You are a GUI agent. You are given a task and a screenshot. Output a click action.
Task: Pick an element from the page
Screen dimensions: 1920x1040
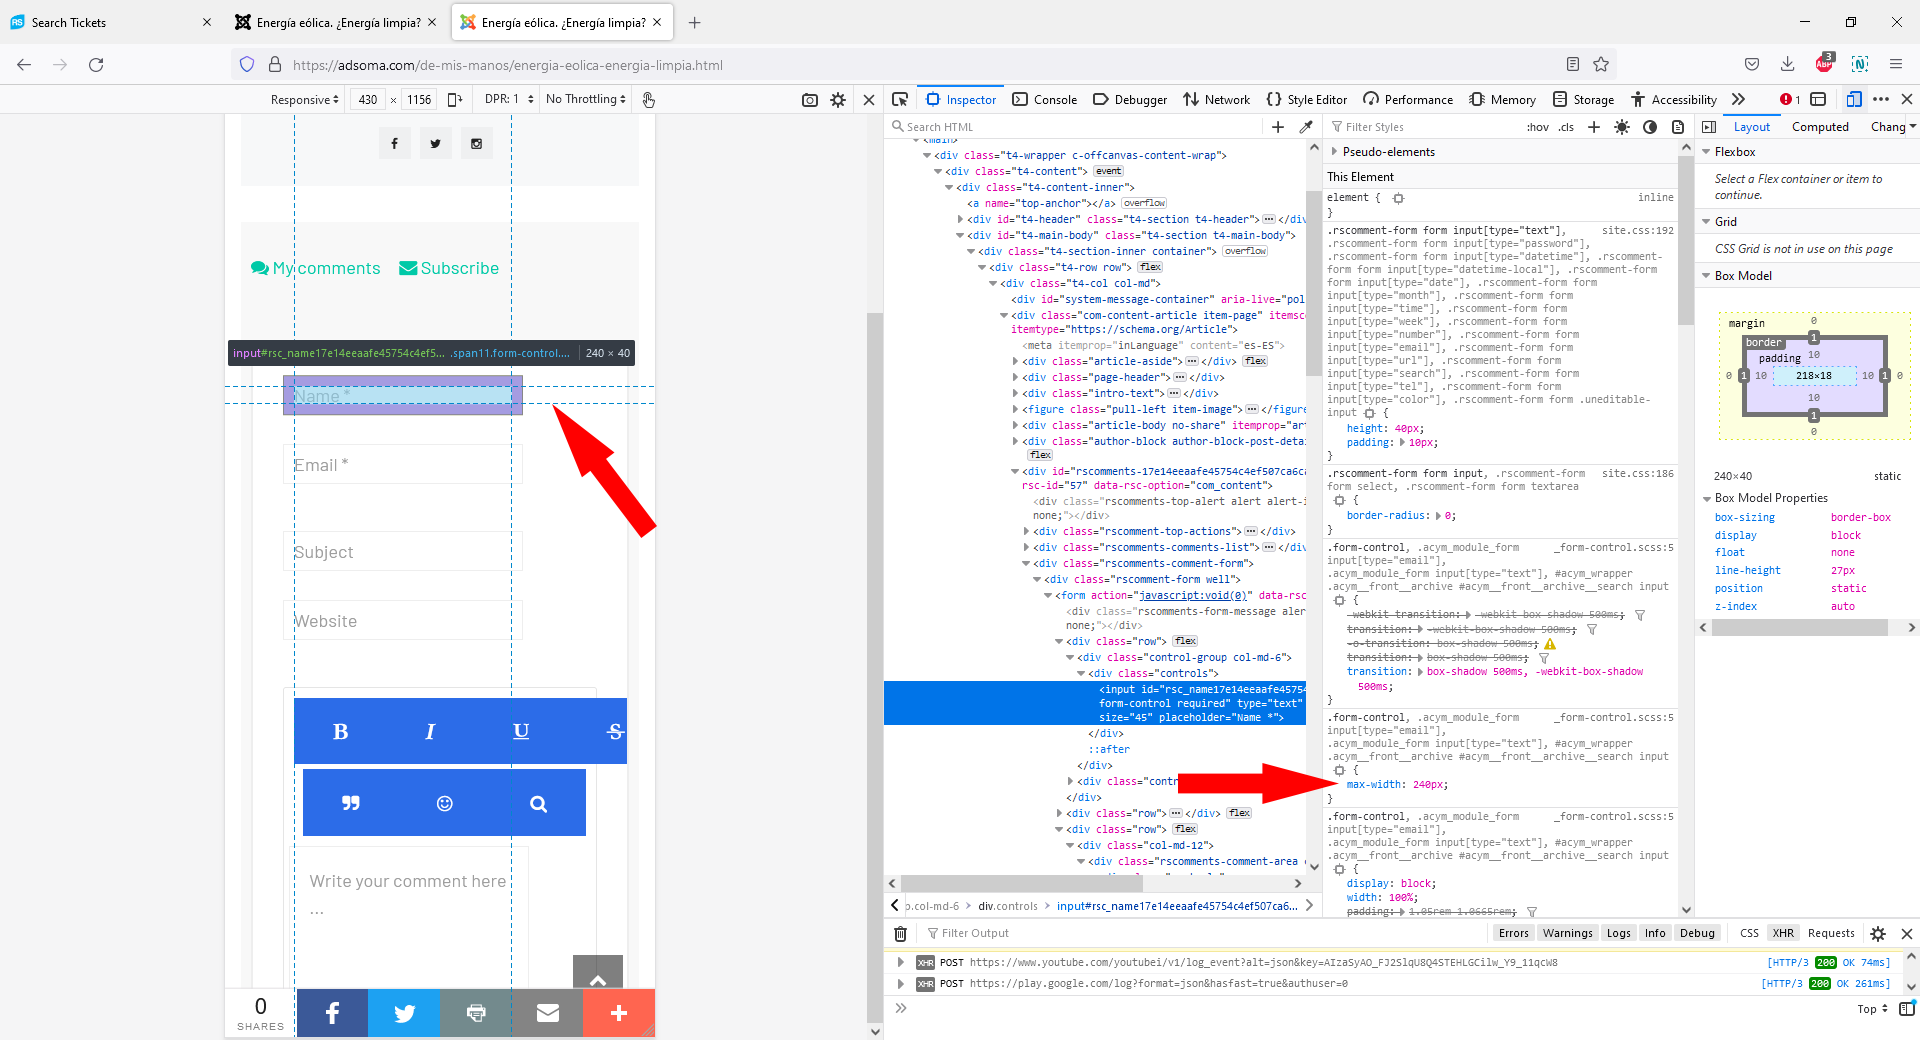point(900,99)
